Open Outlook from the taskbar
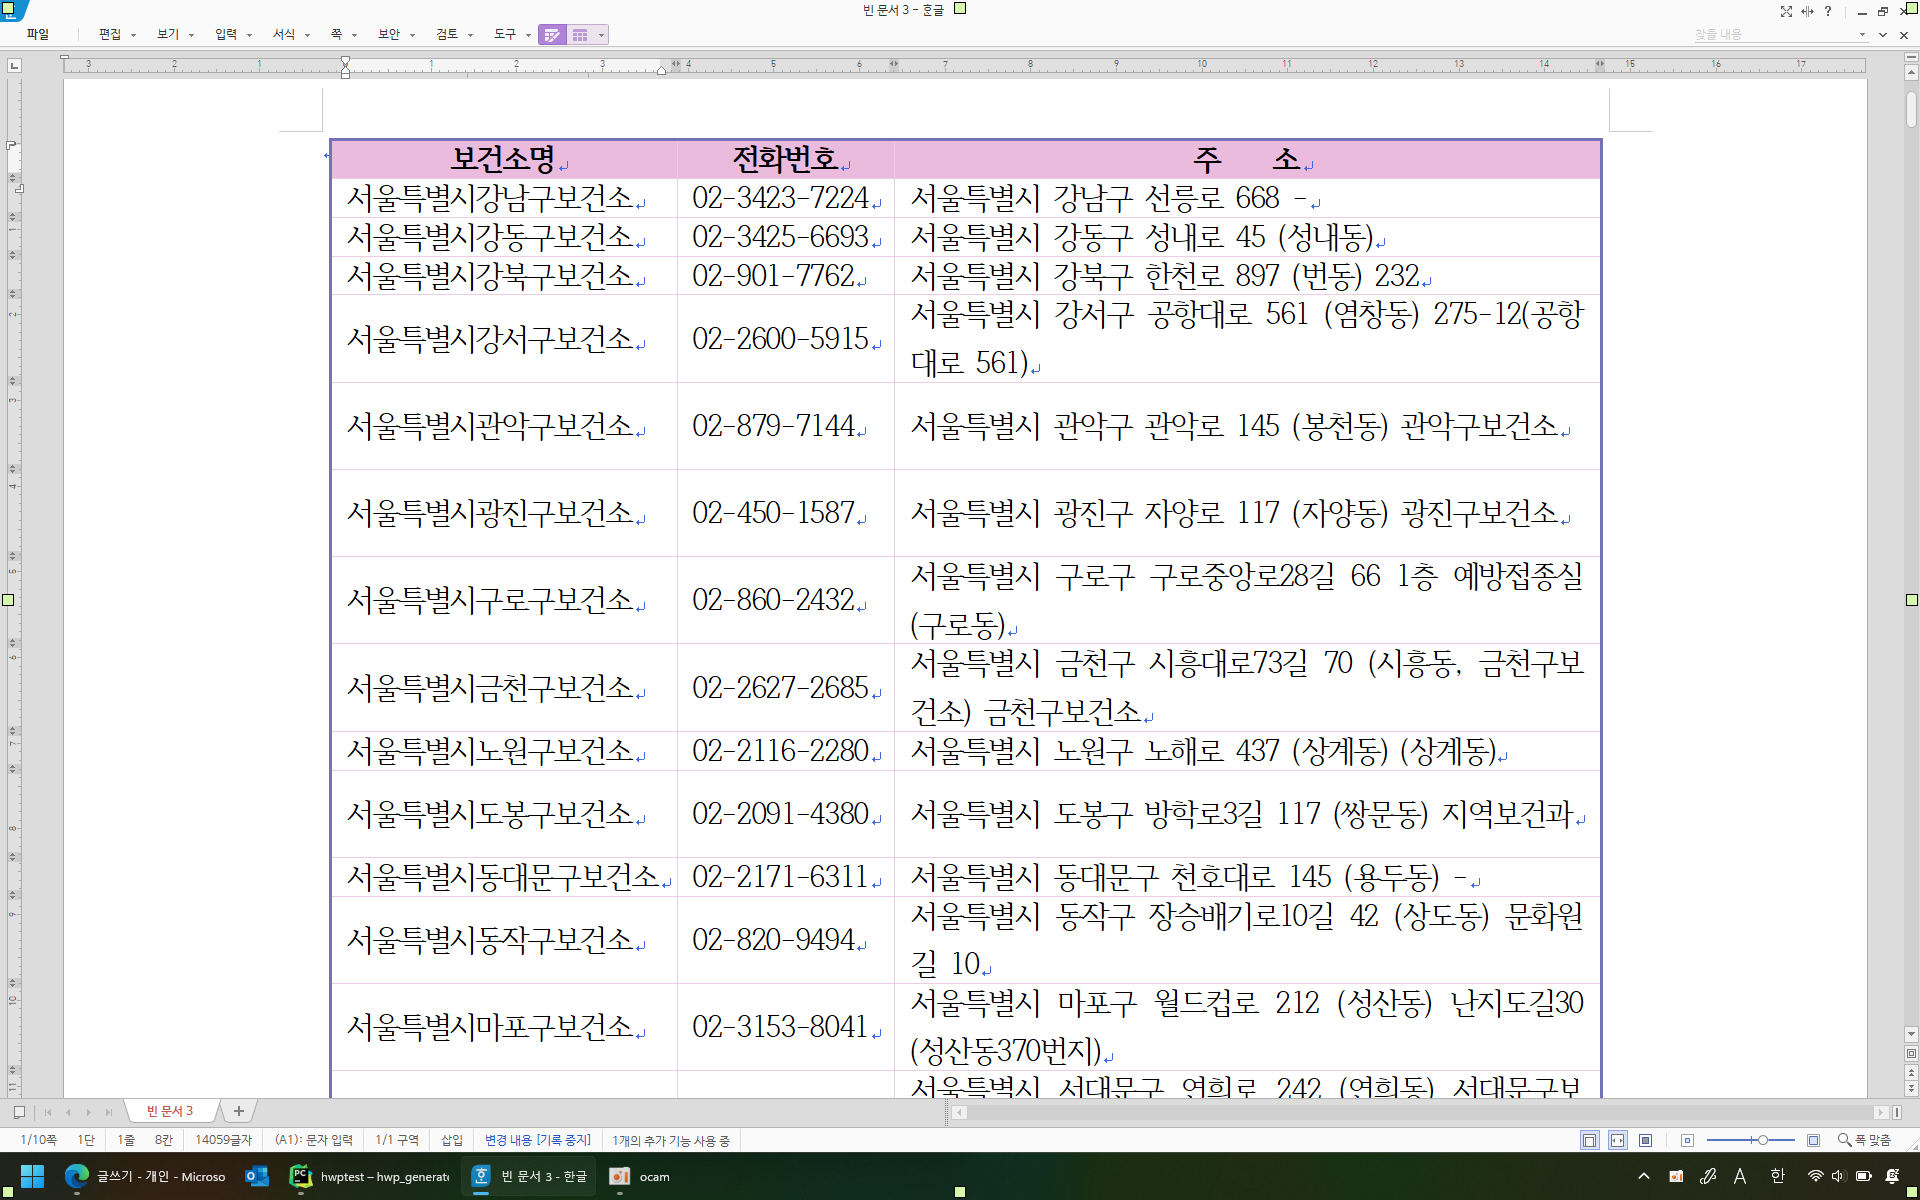 pyautogui.click(x=257, y=1177)
